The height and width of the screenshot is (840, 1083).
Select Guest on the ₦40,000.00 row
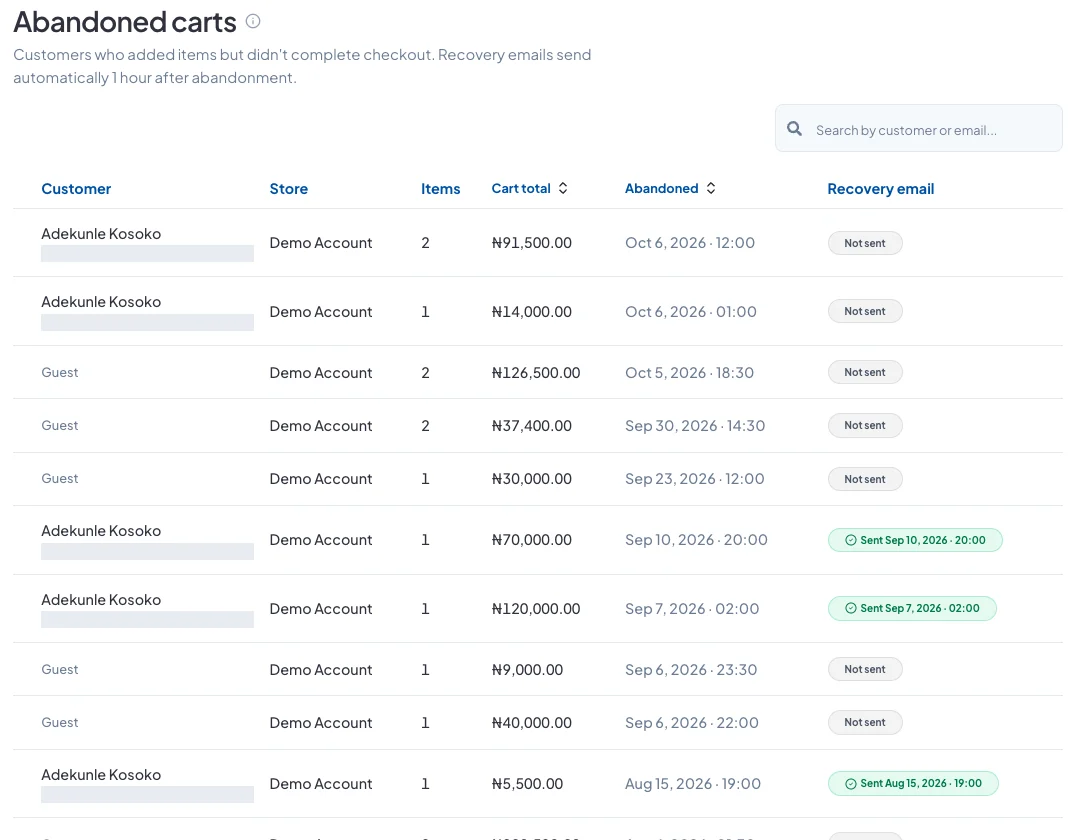tap(59, 723)
